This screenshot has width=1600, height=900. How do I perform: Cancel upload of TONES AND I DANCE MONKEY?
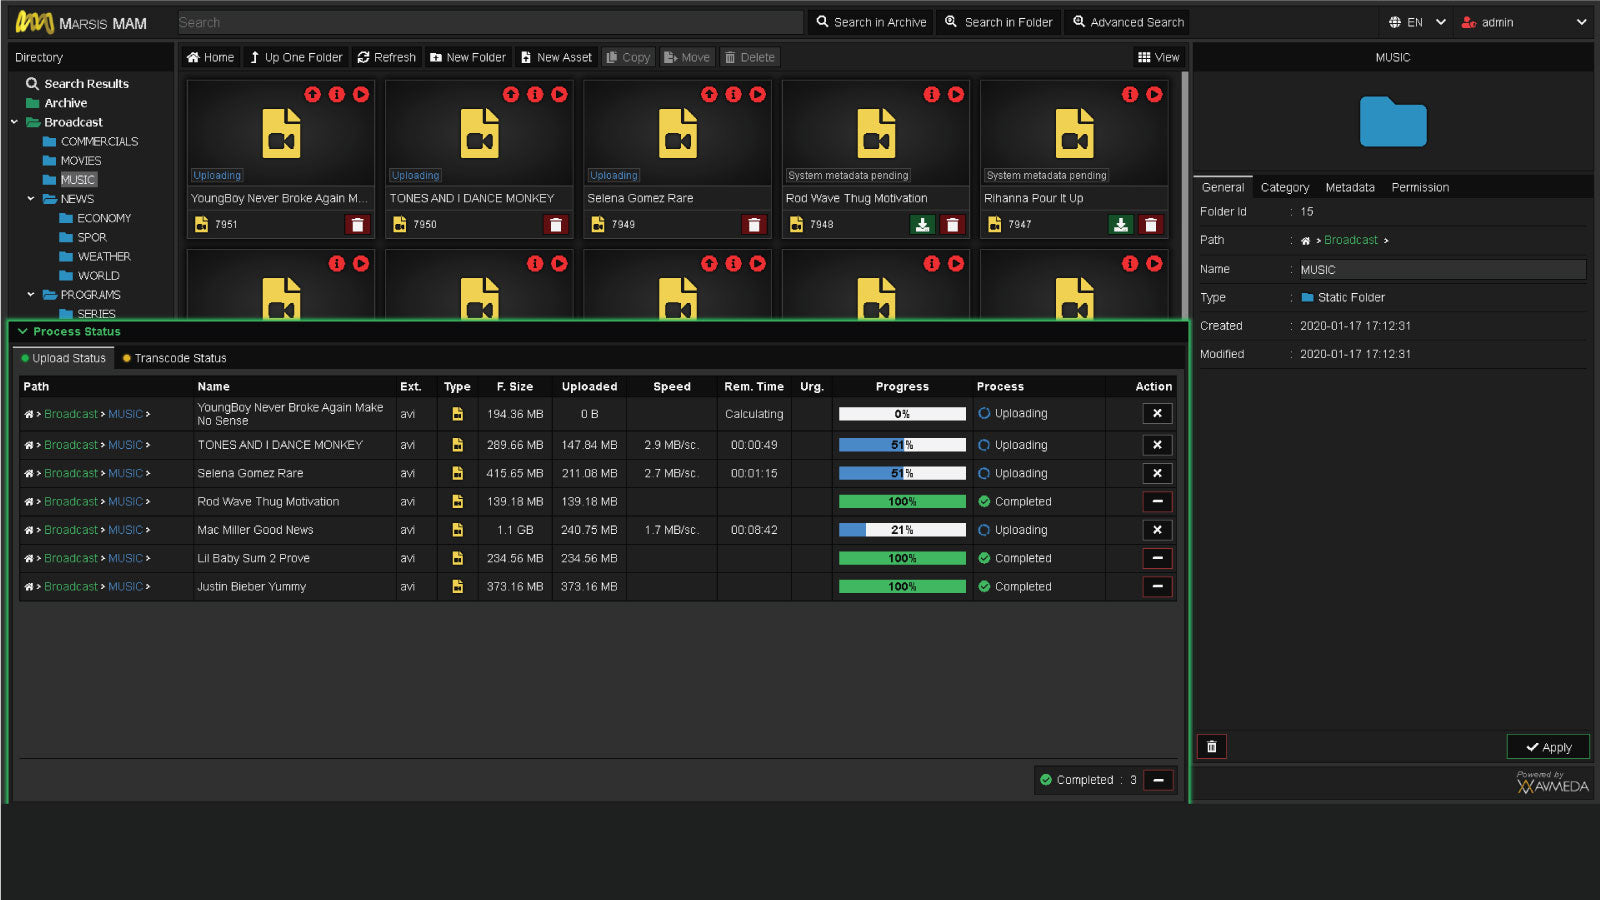(x=1157, y=445)
